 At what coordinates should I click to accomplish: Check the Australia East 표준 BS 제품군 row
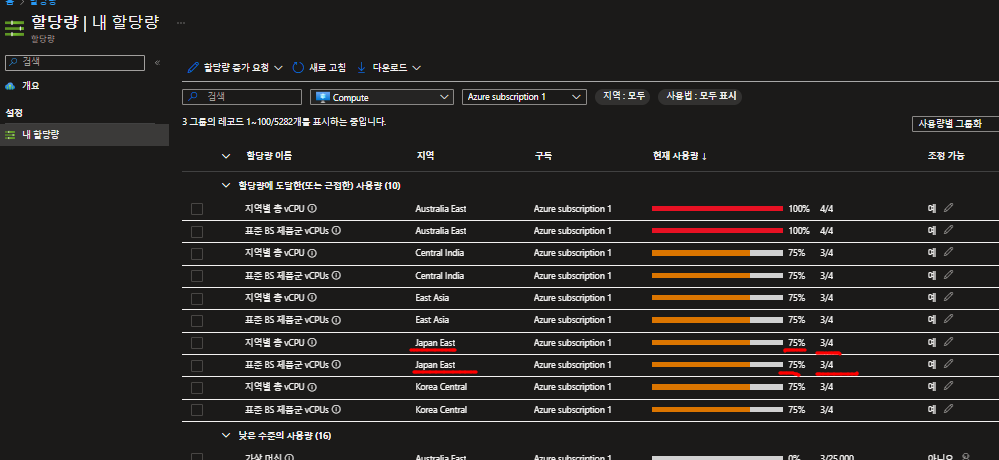(x=197, y=231)
